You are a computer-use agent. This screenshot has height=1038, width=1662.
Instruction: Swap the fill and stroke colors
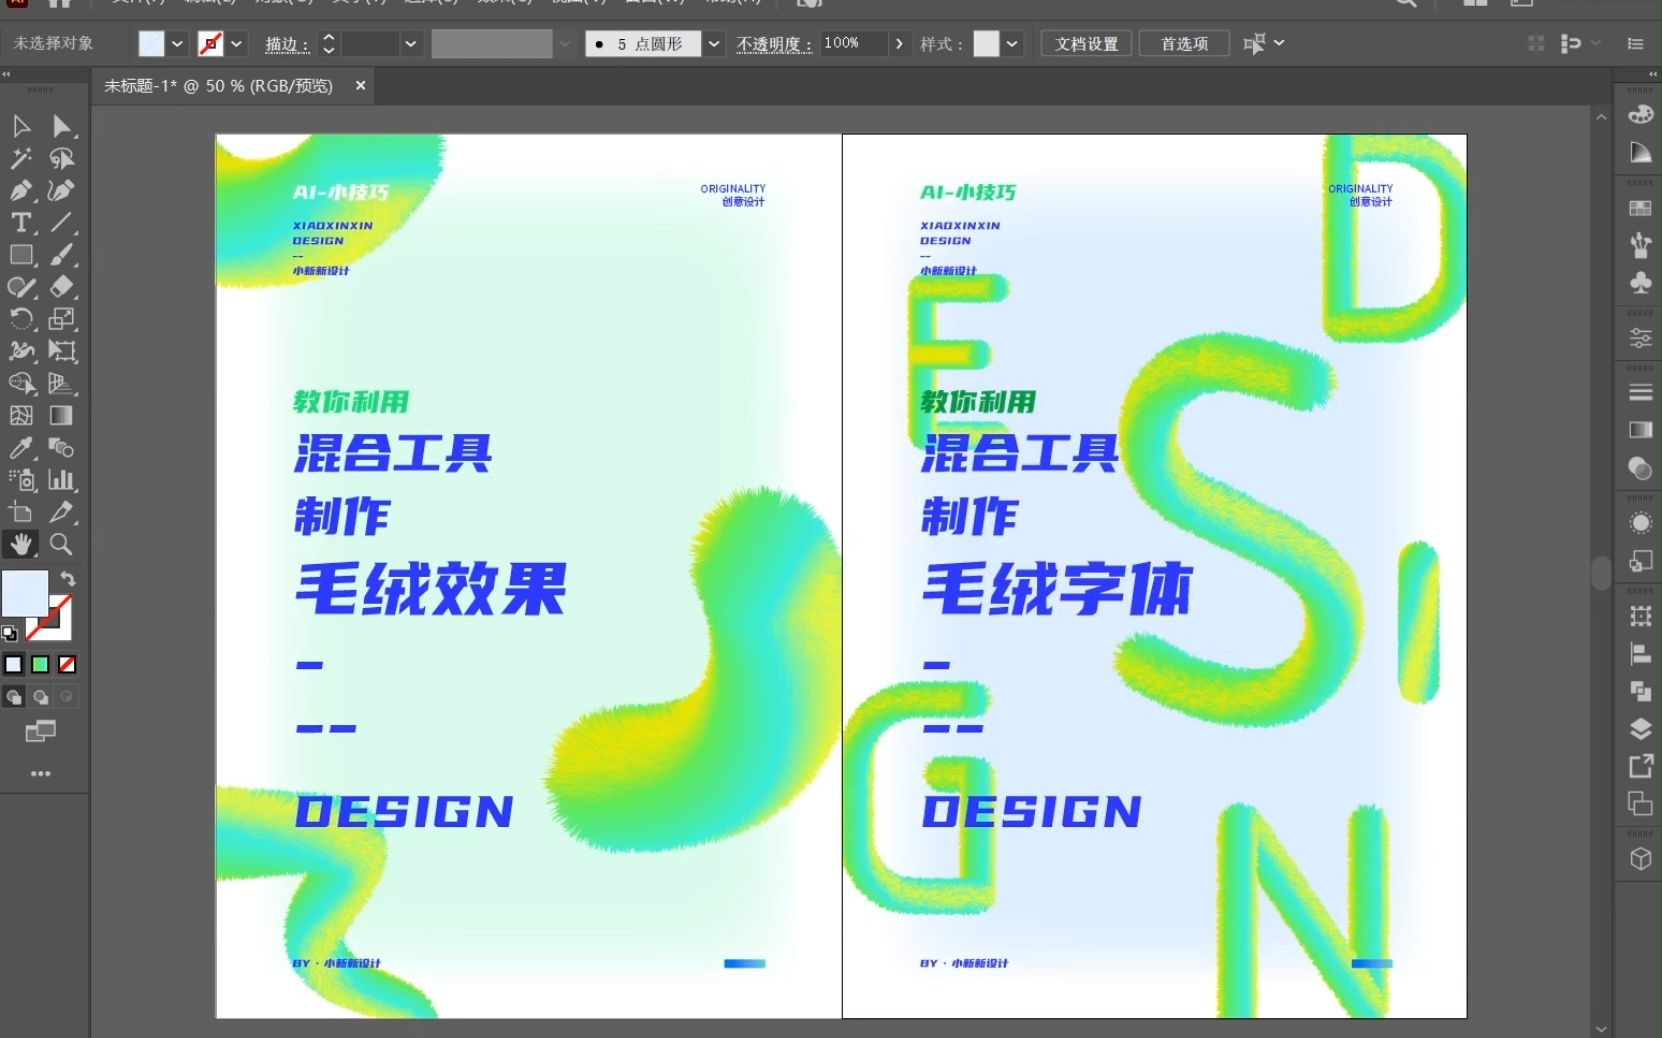[x=67, y=578]
